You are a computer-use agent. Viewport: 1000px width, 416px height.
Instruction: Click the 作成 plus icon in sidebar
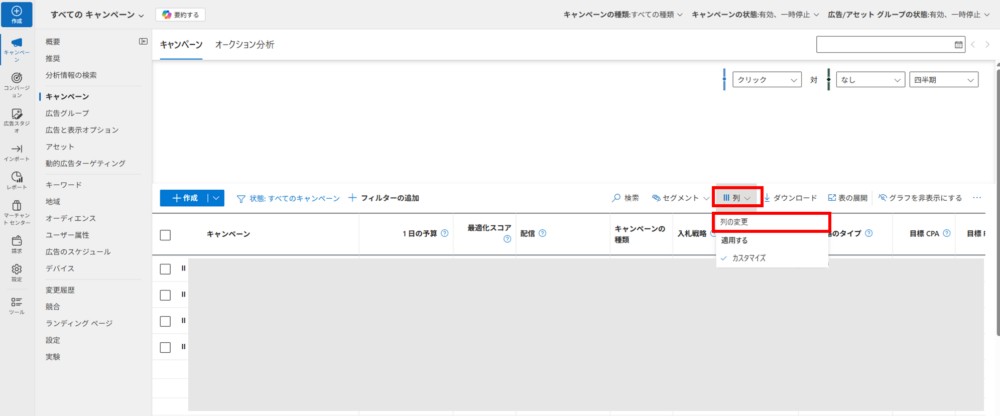16,13
